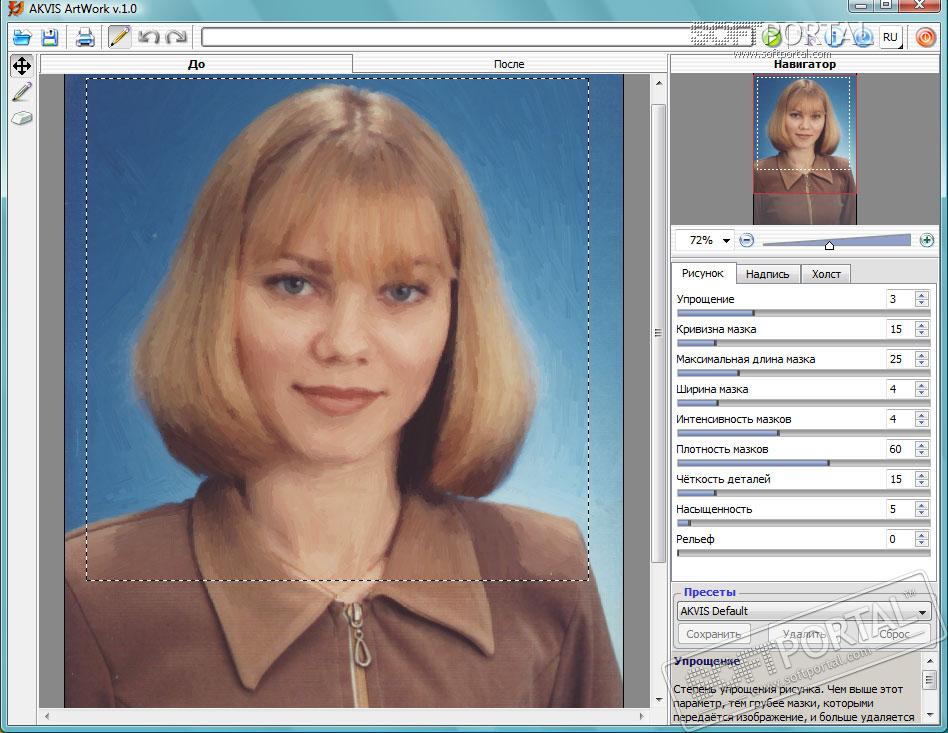Click the Кривизна мазка value field showing 15
This screenshot has width=948, height=733.
[900, 329]
